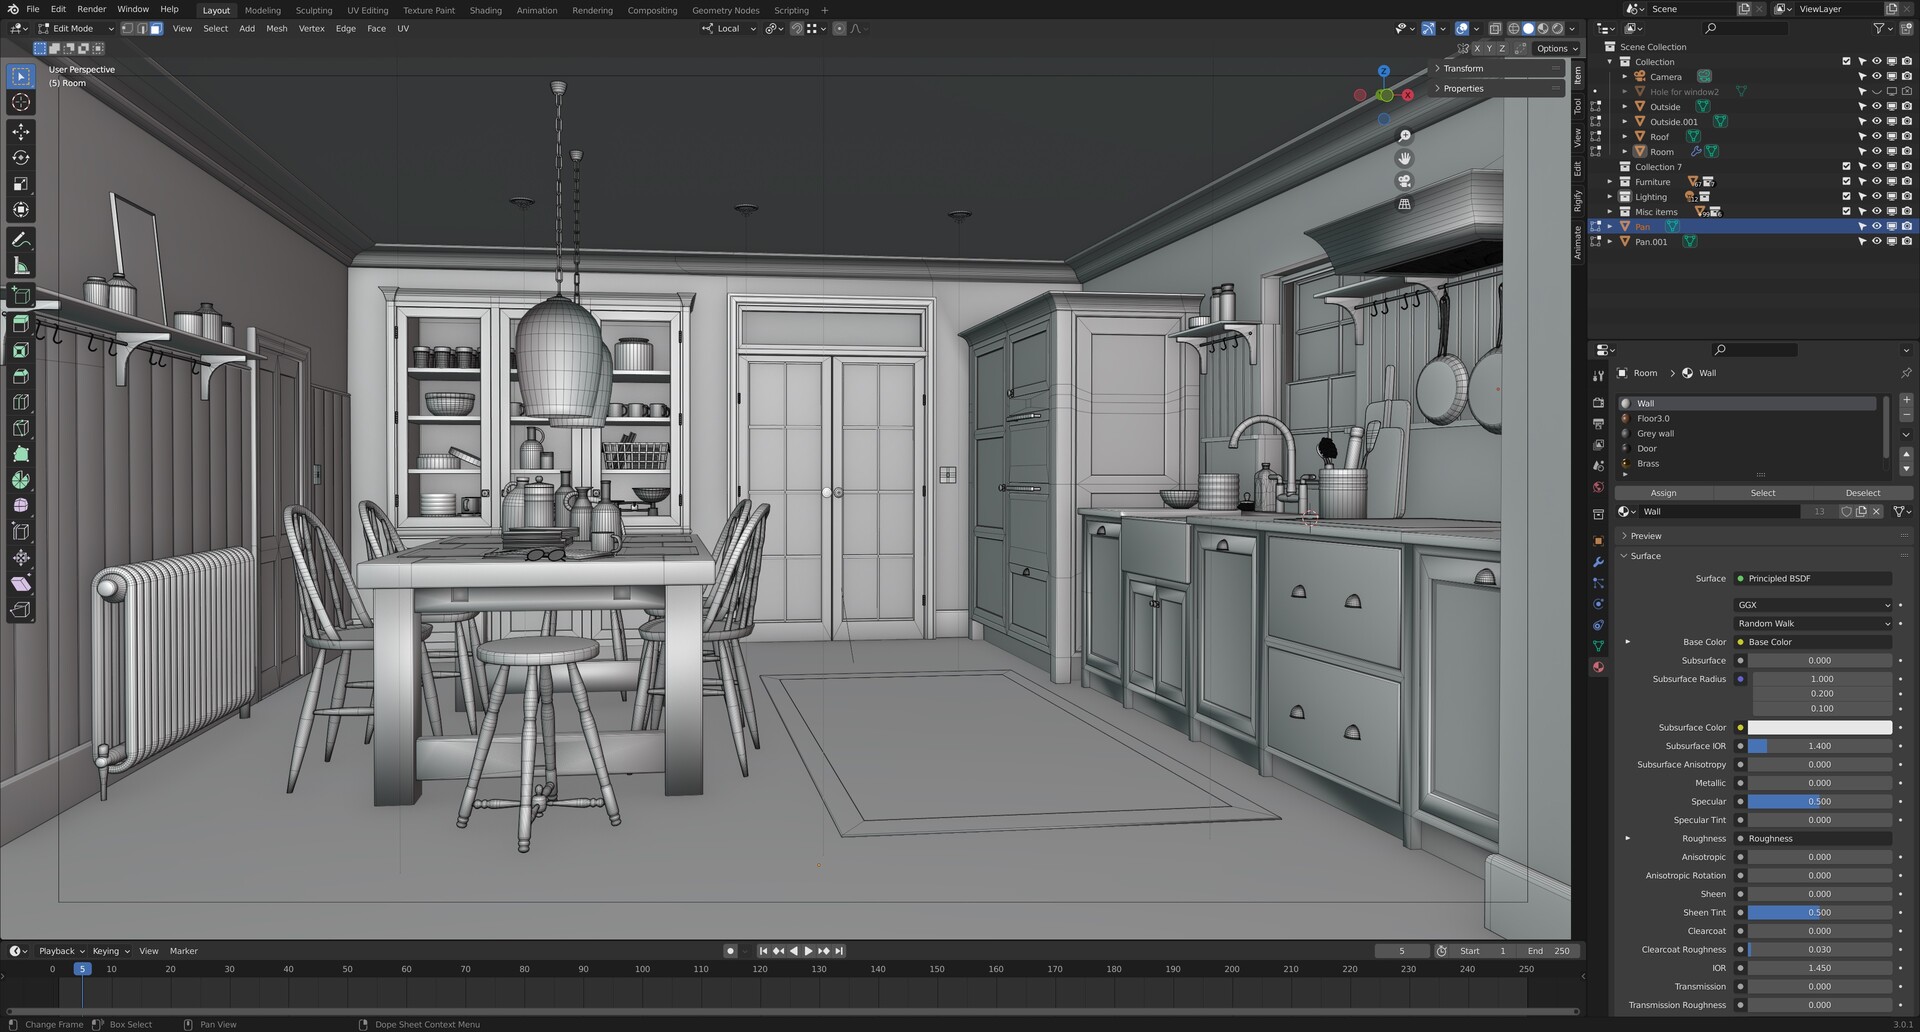Open the Physics properties tab

click(x=1598, y=604)
